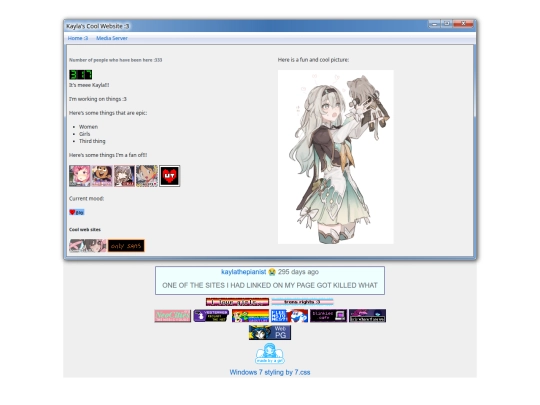The image size is (540, 405).
Task: Click the 'Third thing' list item
Action: (92, 141)
